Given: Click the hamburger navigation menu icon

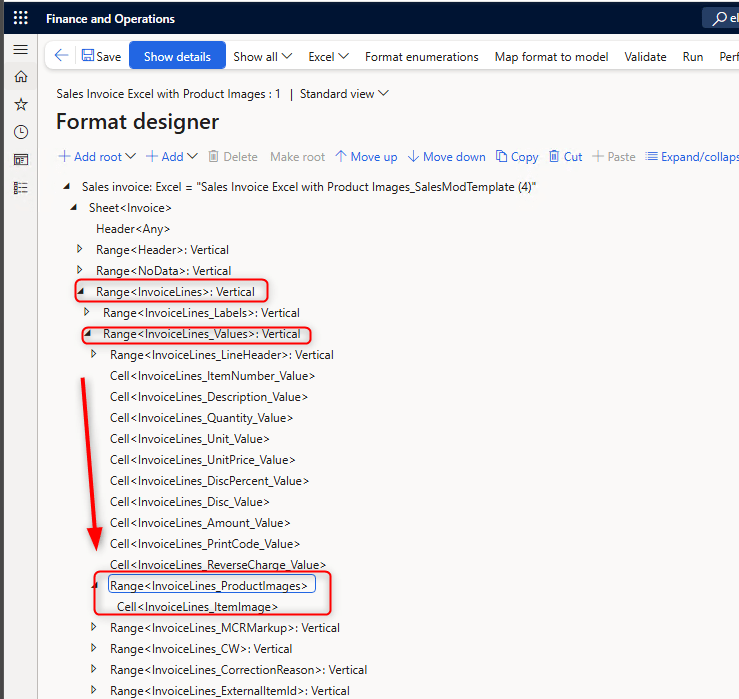Looking at the screenshot, I should pyautogui.click(x=20, y=49).
